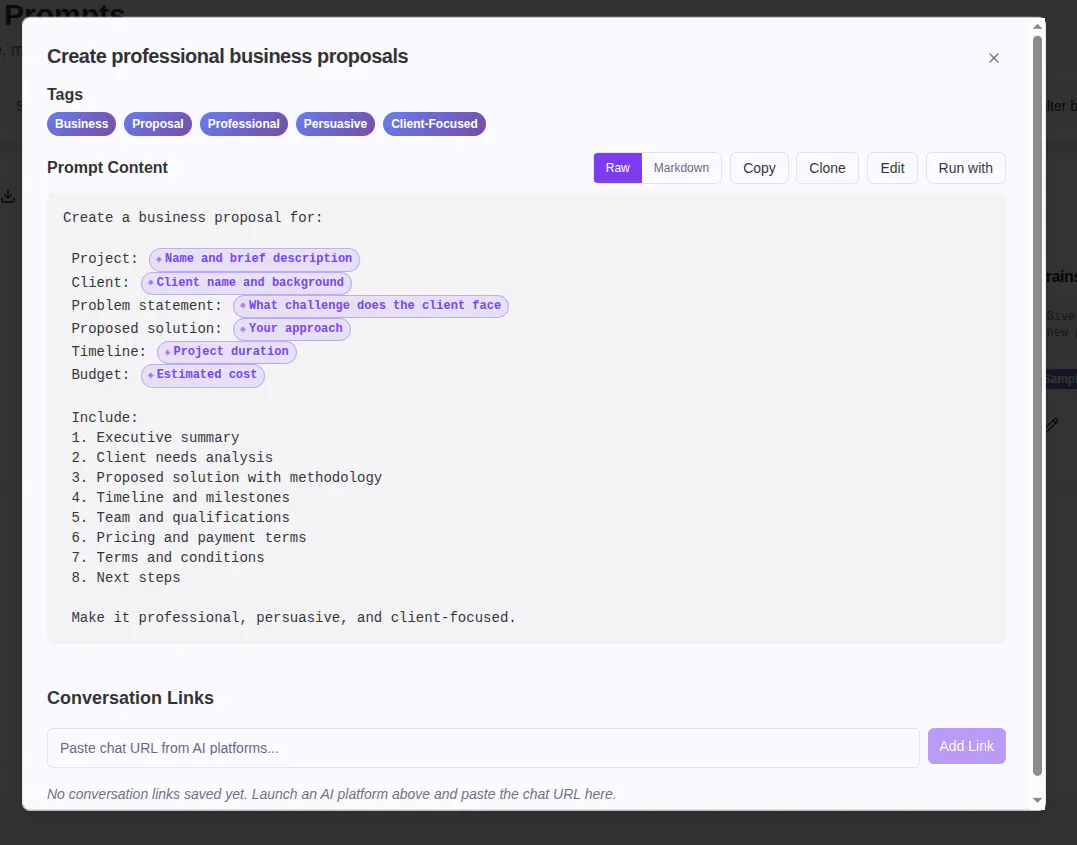Click the 'Estimated cost' variable chip
Screen dimensions: 1077x845
(x=203, y=374)
